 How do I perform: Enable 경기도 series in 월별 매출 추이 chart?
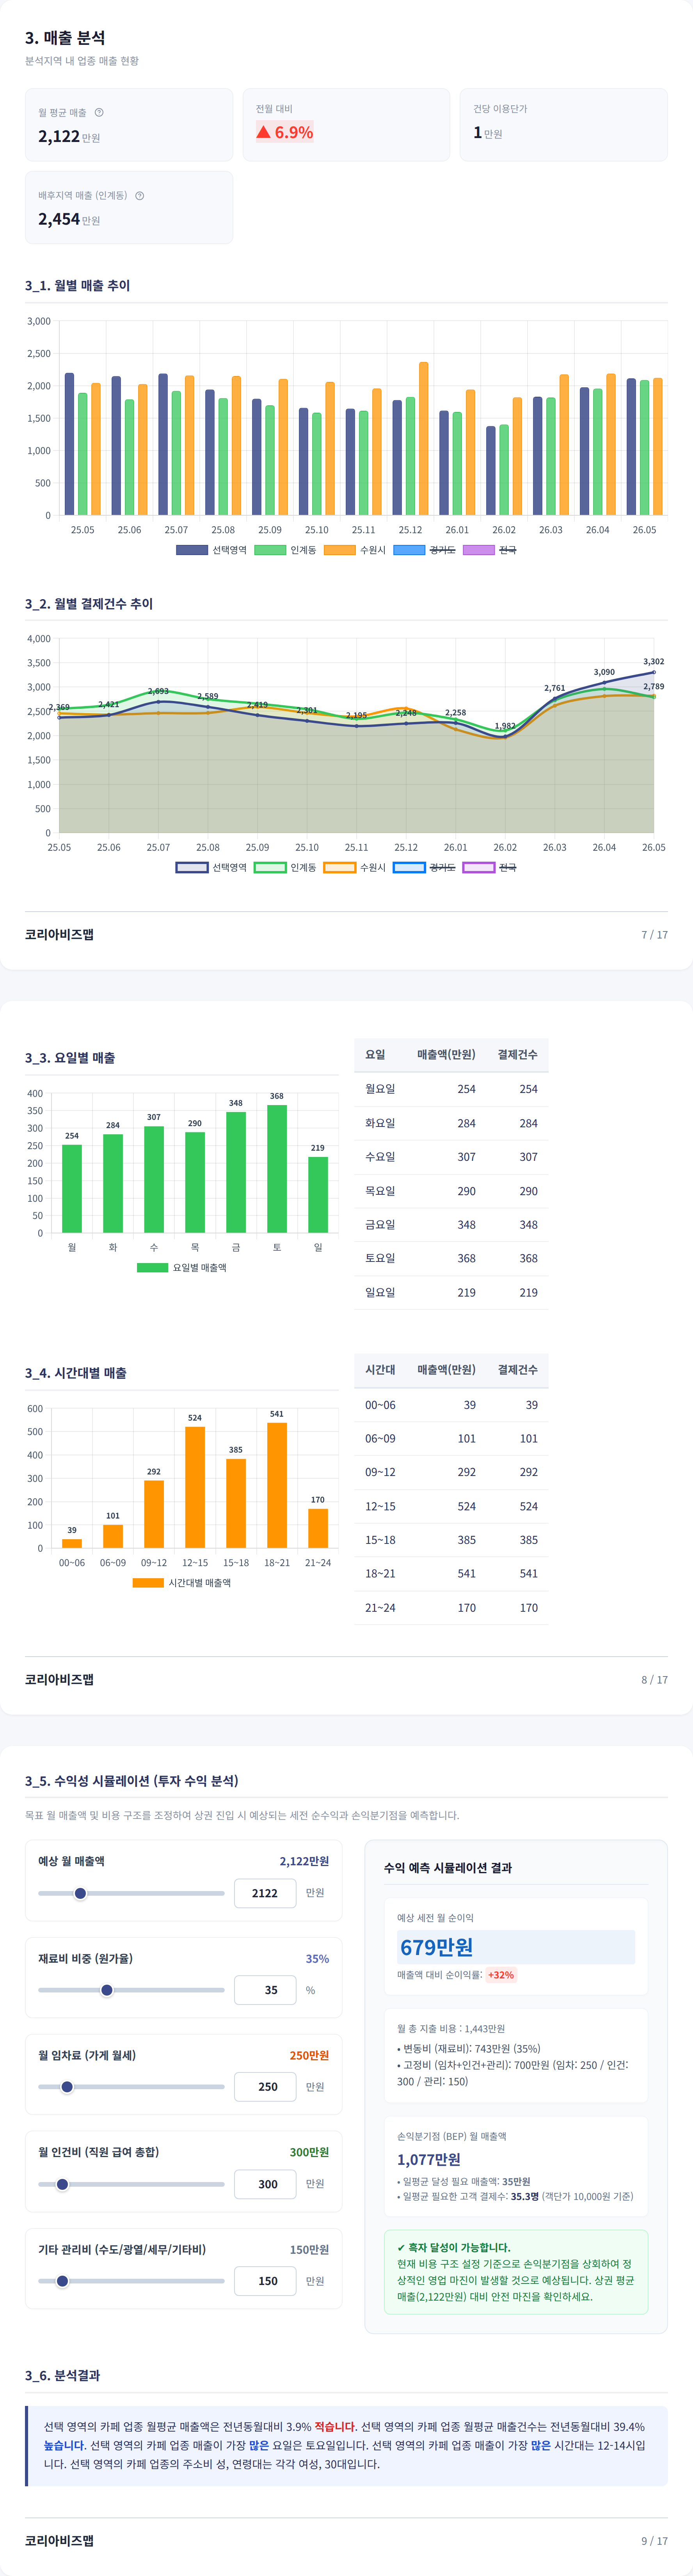(x=424, y=550)
